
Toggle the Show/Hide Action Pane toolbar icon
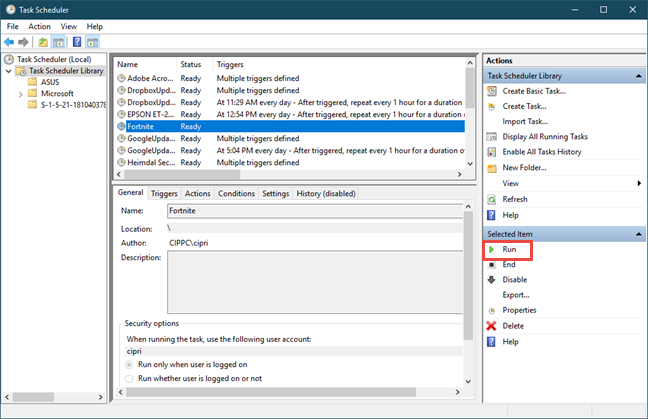pos(92,42)
